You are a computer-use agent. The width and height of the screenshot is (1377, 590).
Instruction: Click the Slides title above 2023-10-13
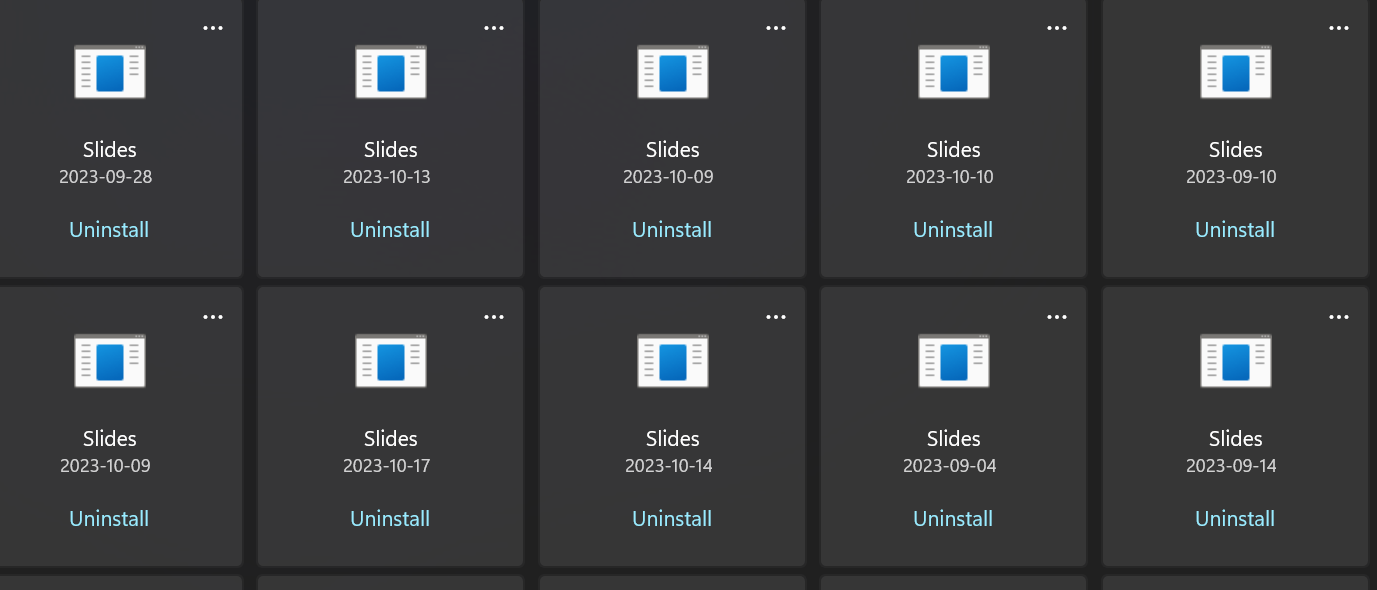(391, 150)
